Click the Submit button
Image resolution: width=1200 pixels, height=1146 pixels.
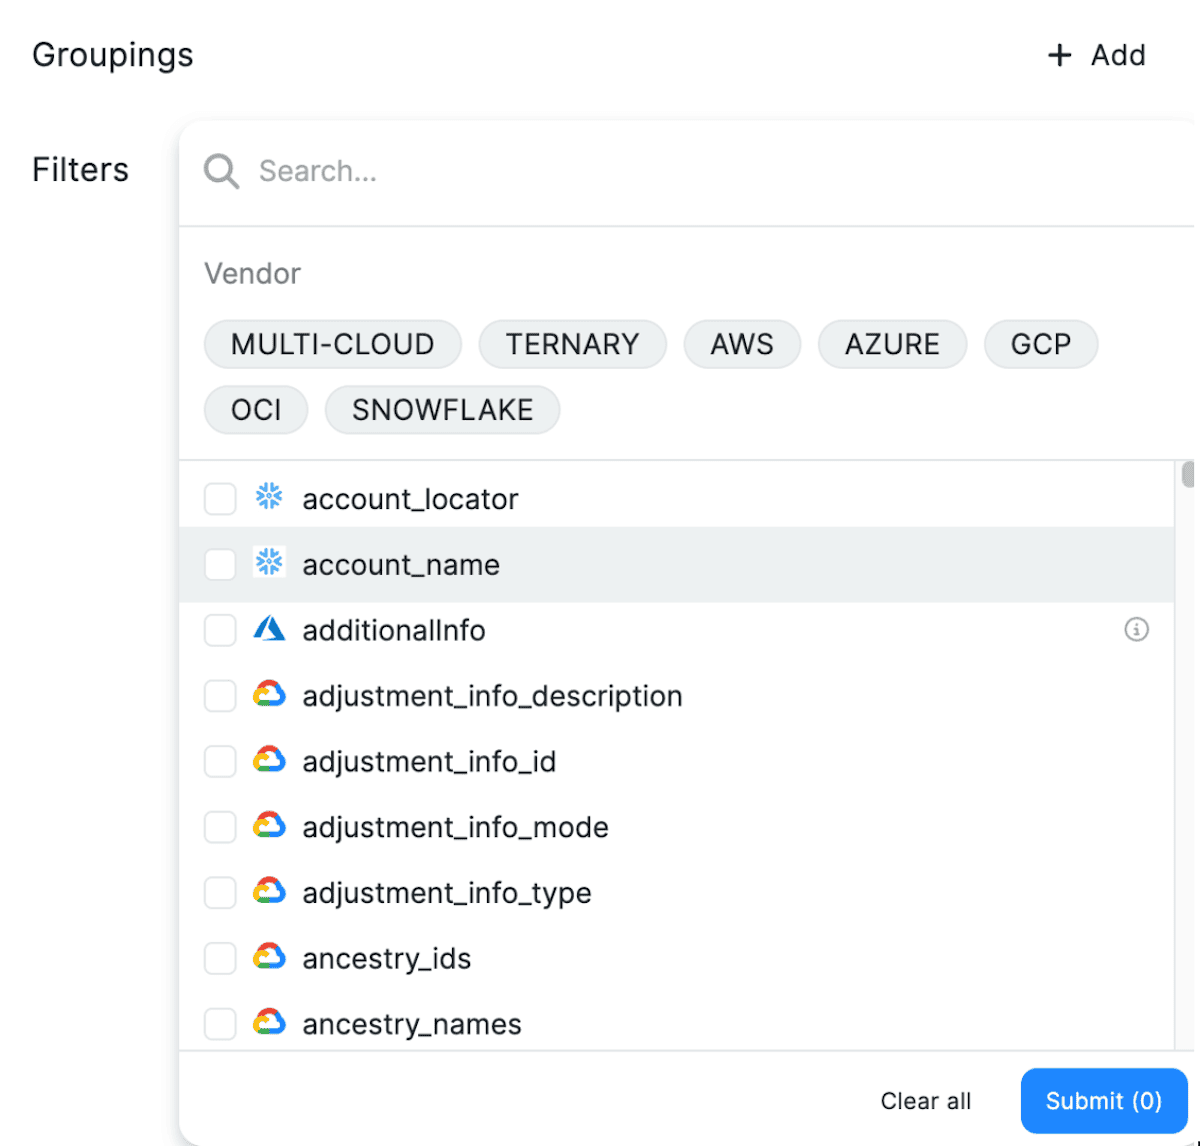(x=1104, y=1100)
